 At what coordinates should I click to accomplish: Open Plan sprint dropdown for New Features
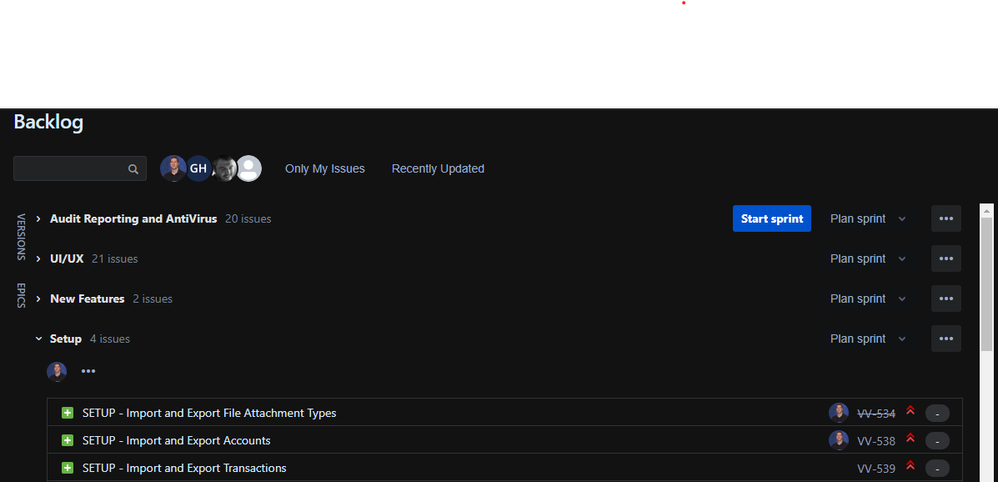pyautogui.click(x=868, y=299)
